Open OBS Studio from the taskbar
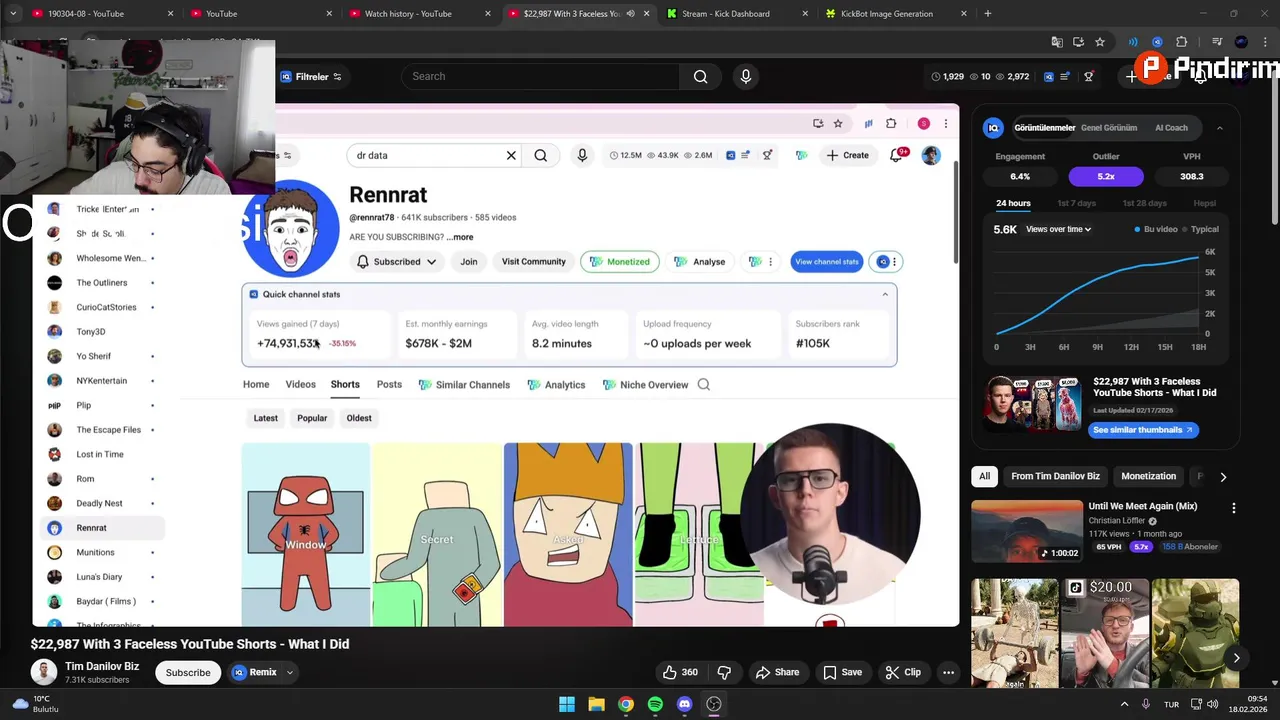Image resolution: width=1280 pixels, height=720 pixels. [x=714, y=704]
